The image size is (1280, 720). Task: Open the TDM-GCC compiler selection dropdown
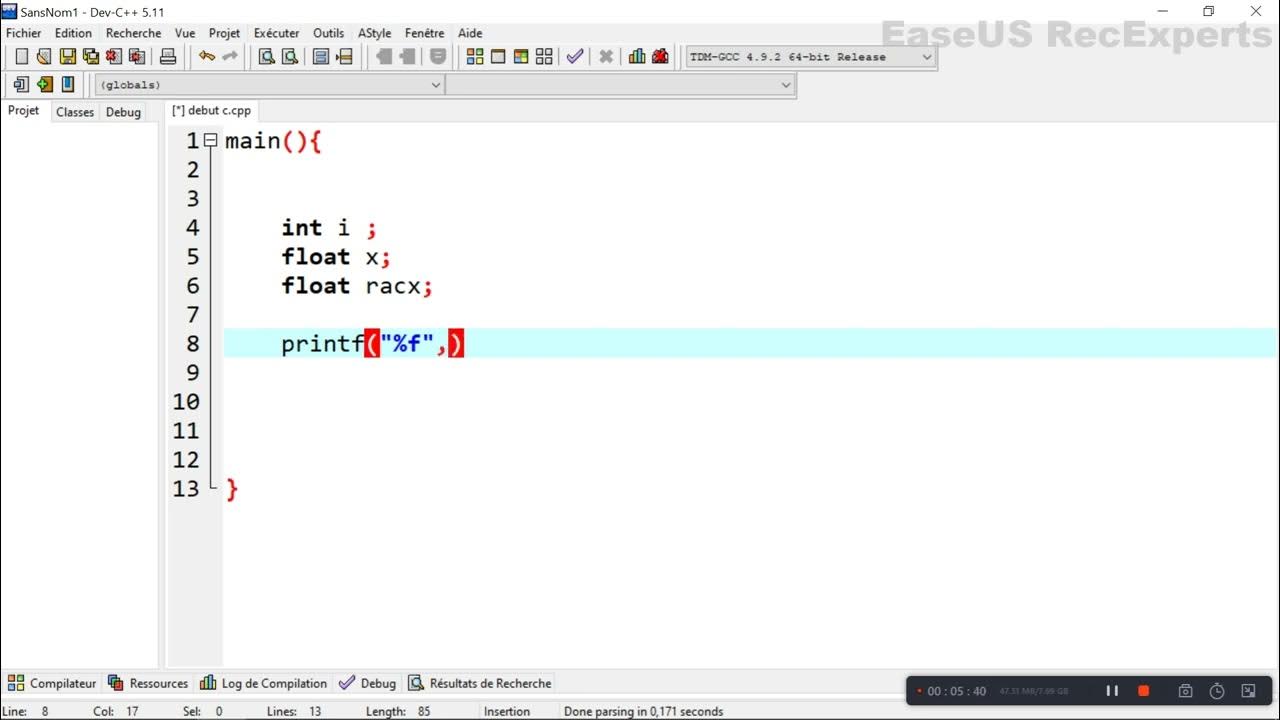pyautogui.click(x=810, y=57)
